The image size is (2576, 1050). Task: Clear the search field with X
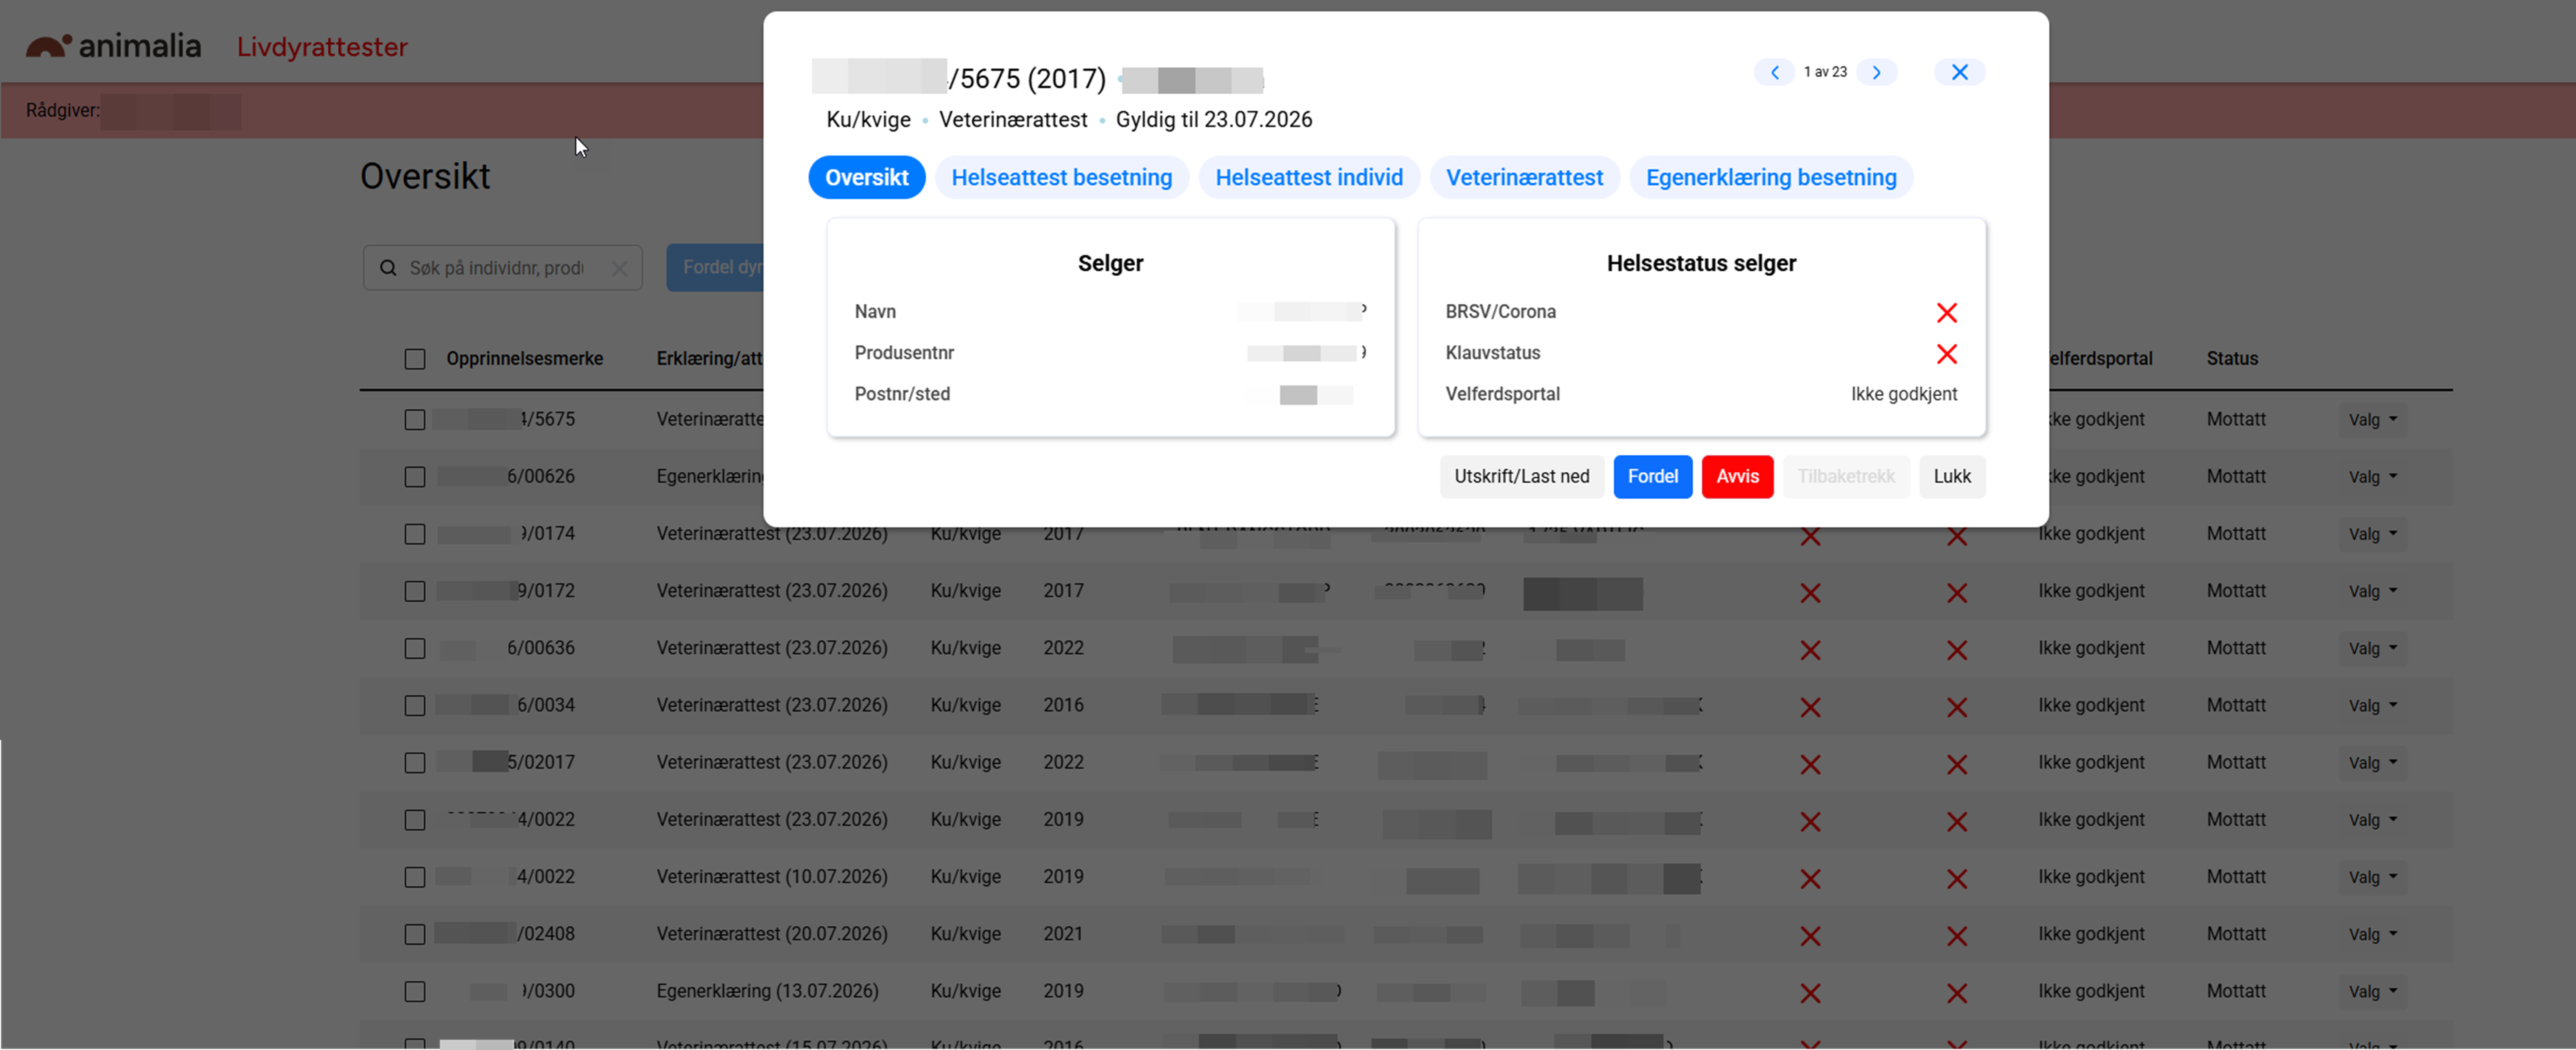pos(620,268)
